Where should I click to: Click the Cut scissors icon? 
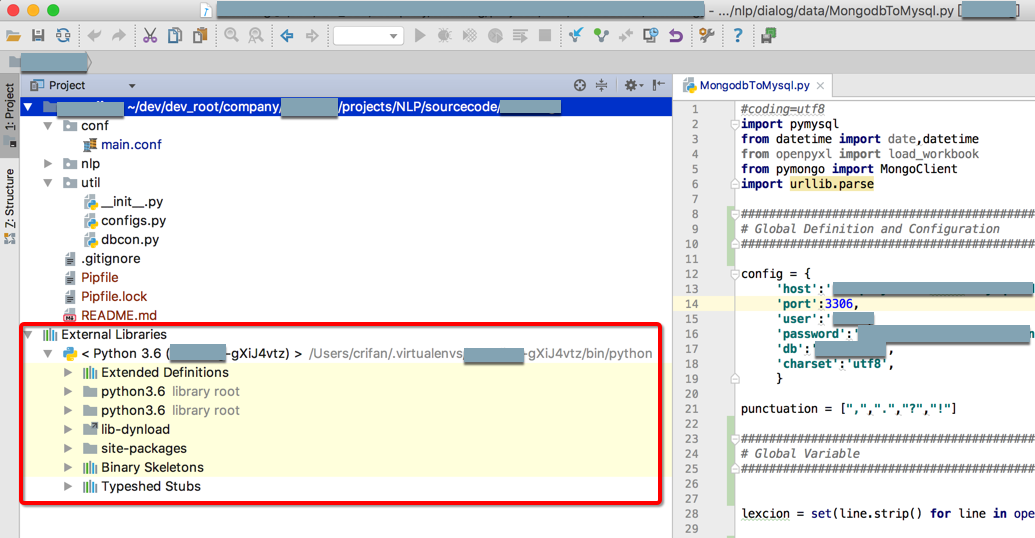pyautogui.click(x=150, y=36)
